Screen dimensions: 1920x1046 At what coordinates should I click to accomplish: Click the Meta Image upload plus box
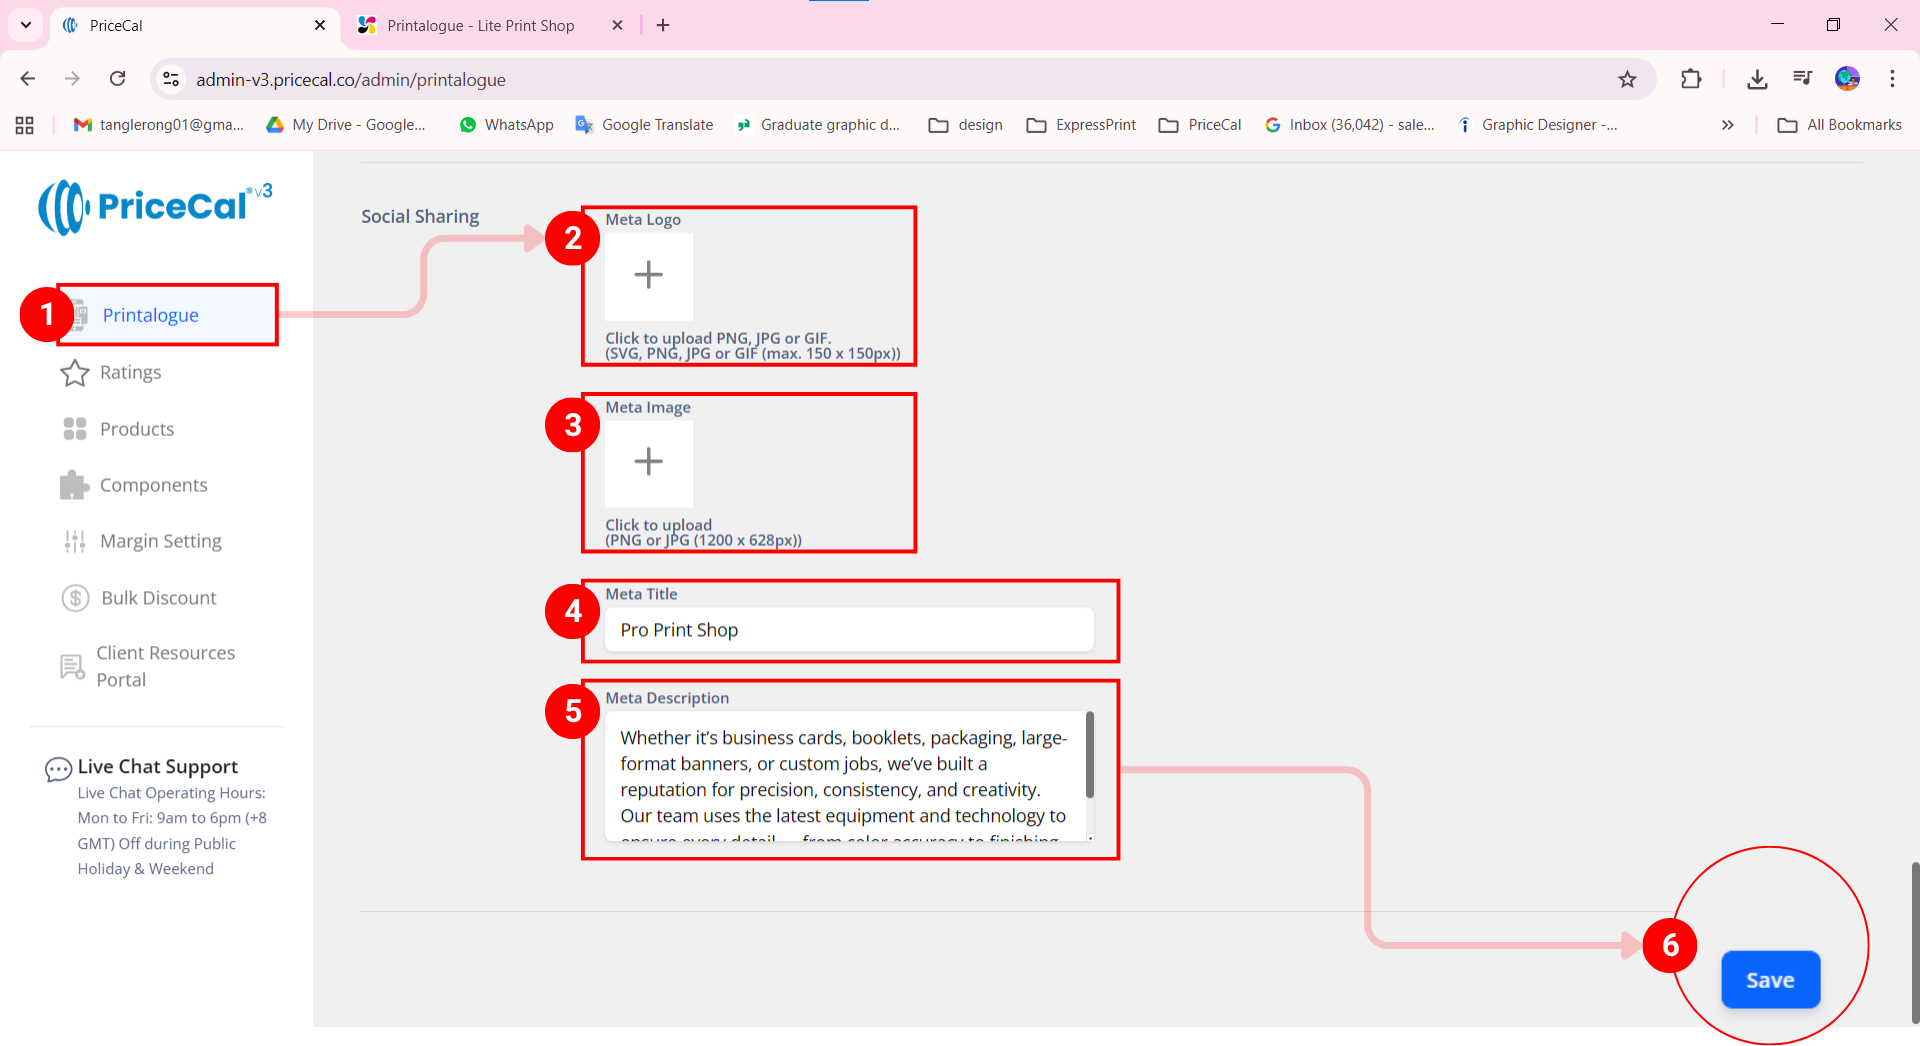pos(648,462)
